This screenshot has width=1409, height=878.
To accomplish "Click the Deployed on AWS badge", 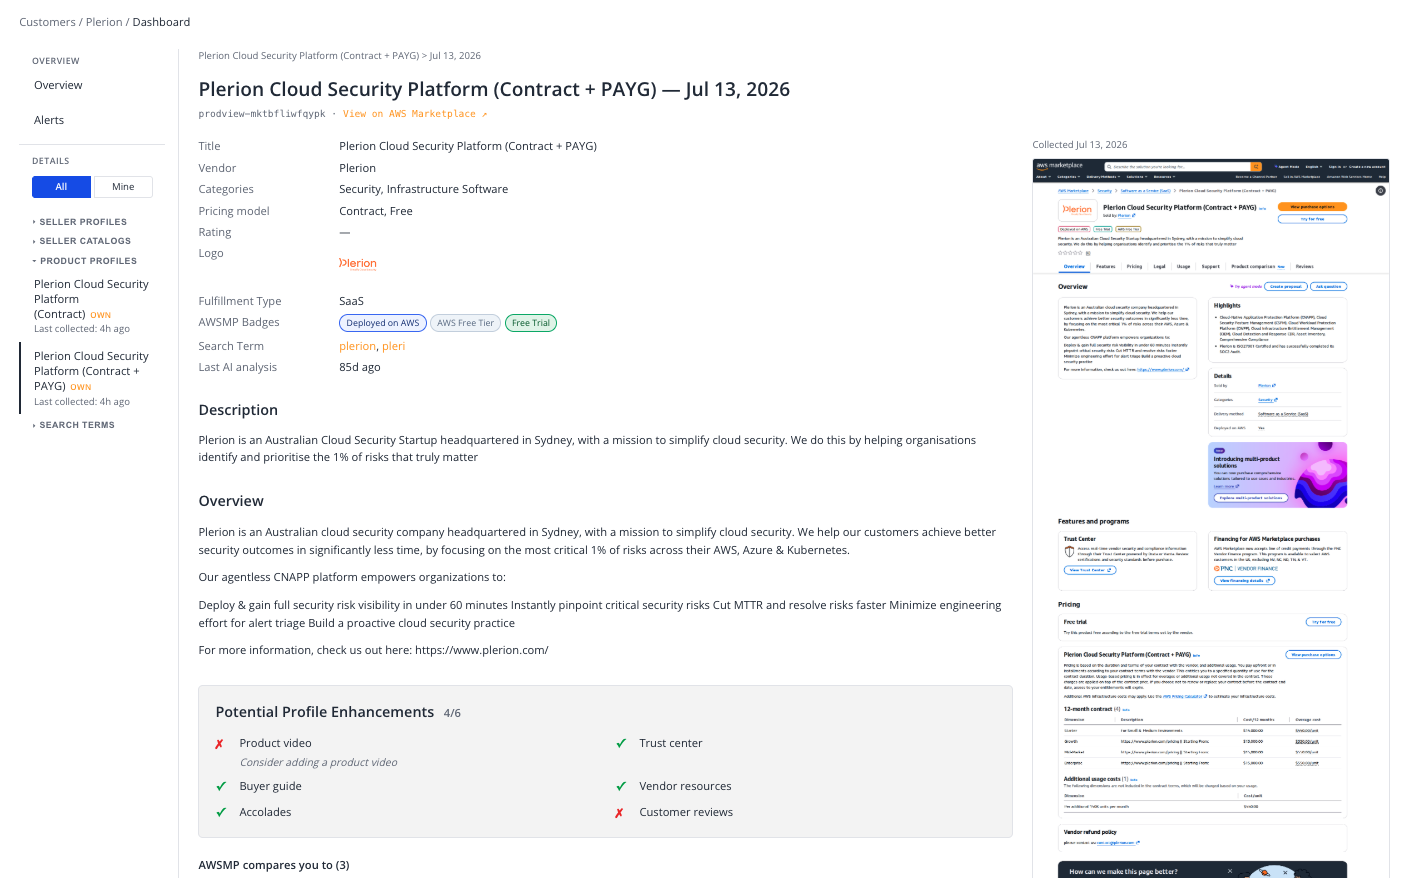I will [x=383, y=323].
